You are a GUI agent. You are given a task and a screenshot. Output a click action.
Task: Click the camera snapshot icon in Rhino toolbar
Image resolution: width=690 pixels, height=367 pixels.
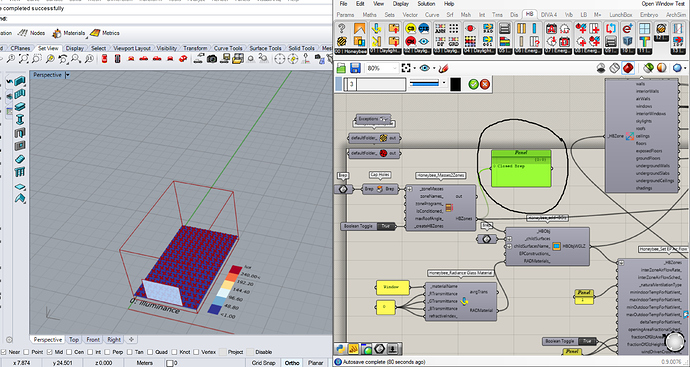[x=212, y=59]
